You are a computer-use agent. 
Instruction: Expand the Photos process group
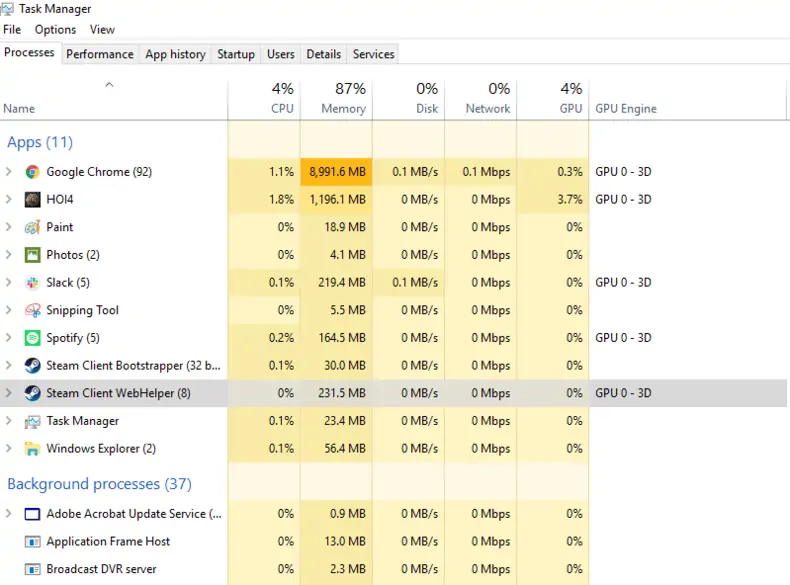[9, 255]
